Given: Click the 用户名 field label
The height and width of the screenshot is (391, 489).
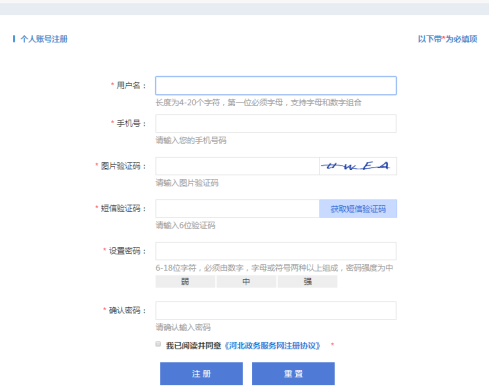Looking at the screenshot, I should click(x=128, y=85).
